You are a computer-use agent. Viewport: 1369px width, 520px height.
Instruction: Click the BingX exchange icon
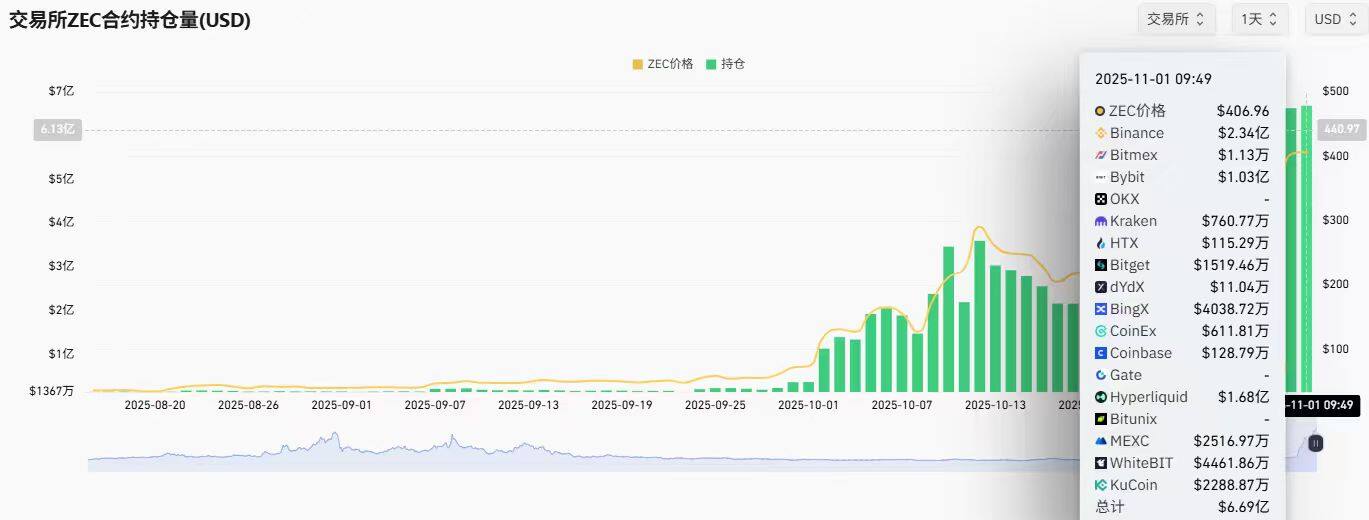1101,309
